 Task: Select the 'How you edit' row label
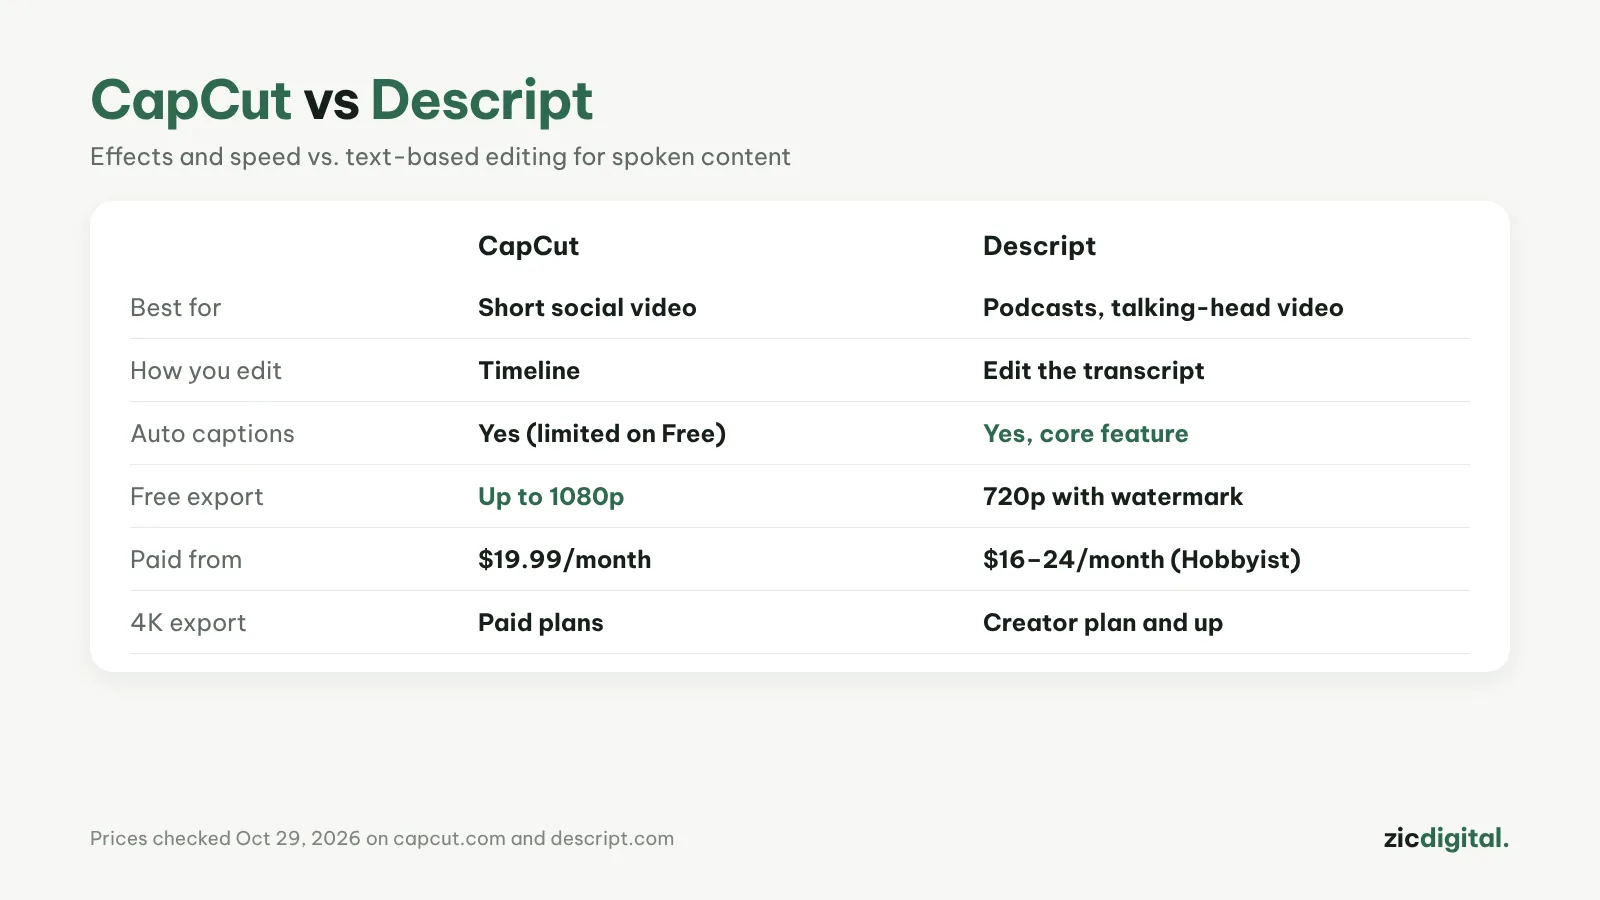click(206, 371)
